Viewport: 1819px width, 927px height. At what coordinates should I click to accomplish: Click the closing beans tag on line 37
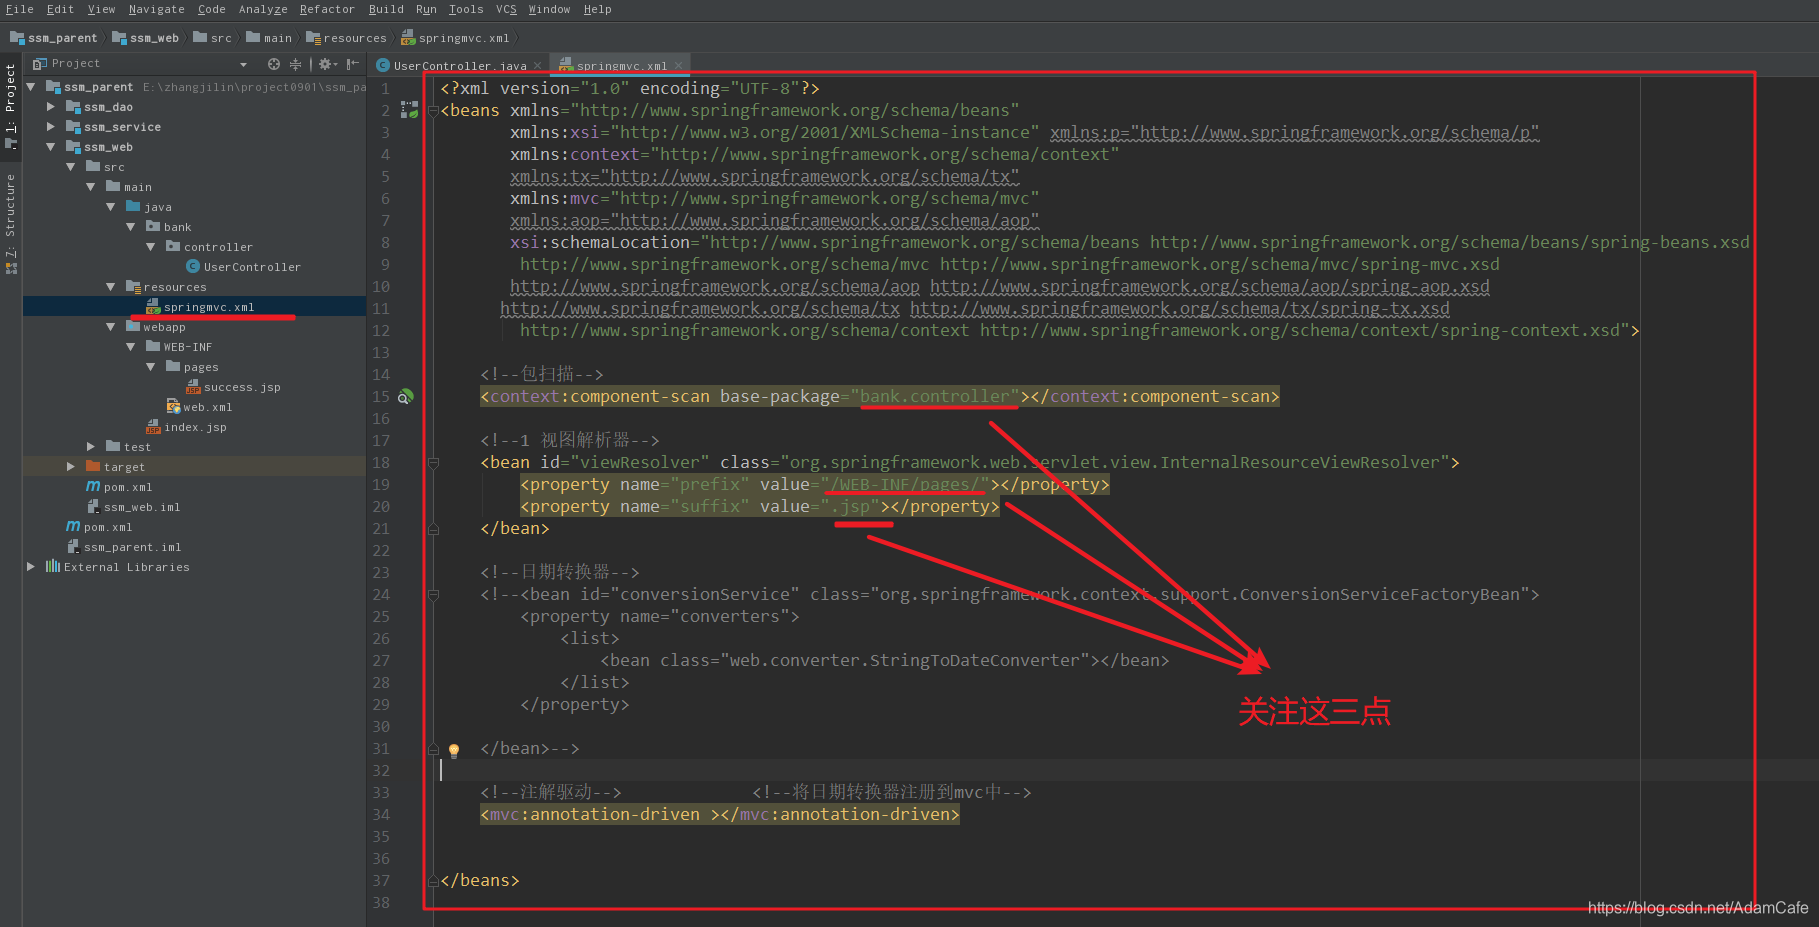480,881
